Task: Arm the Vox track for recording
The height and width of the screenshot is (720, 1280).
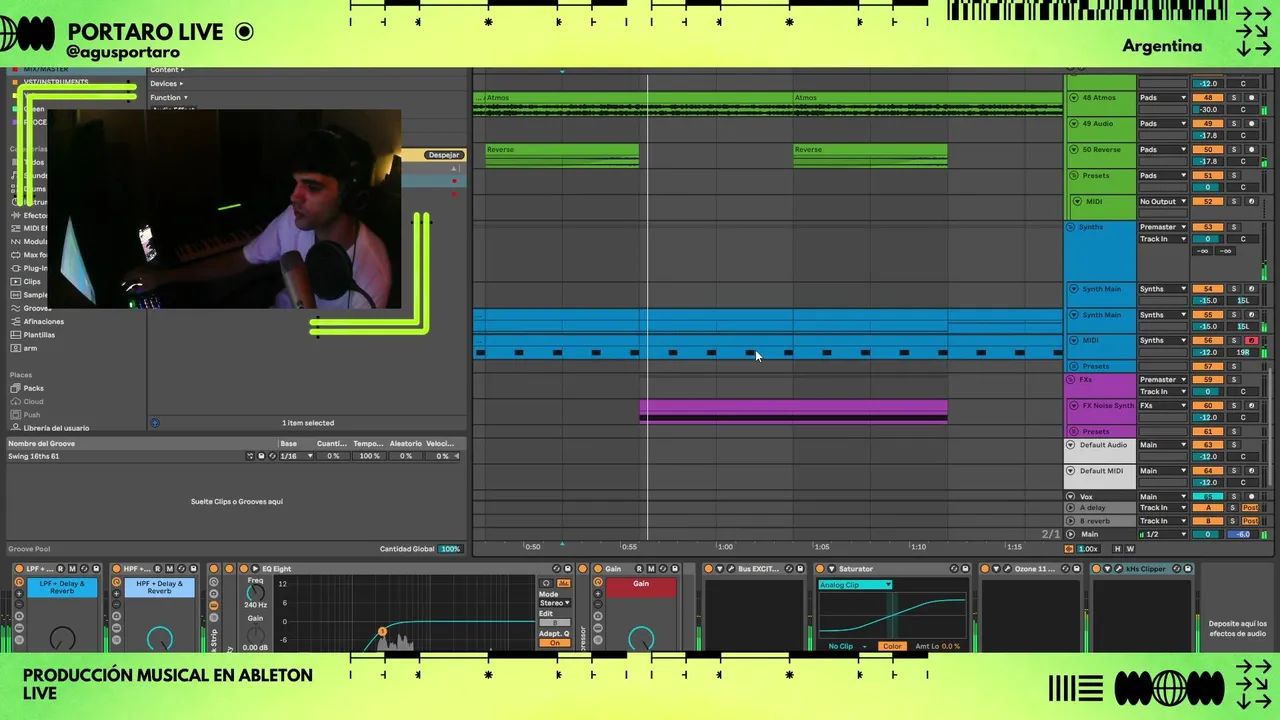Action: [1251, 497]
